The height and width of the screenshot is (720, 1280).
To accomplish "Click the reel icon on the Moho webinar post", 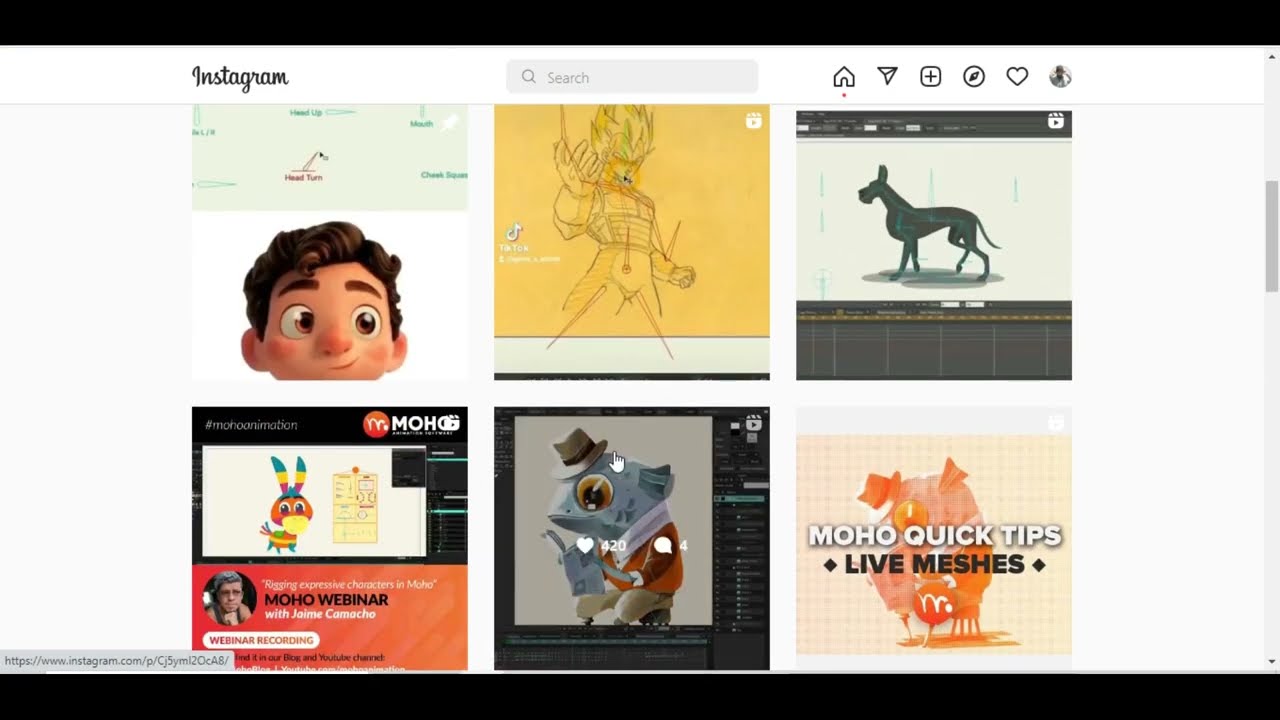I will (x=451, y=423).
